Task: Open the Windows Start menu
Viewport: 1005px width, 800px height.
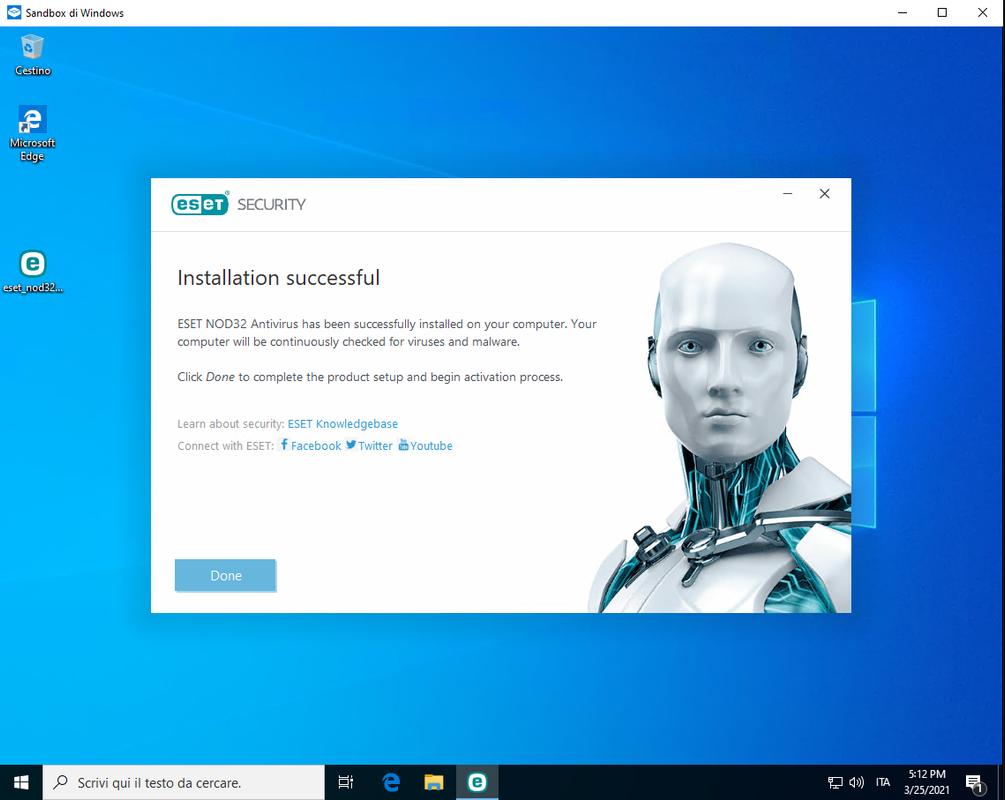Action: [x=21, y=782]
